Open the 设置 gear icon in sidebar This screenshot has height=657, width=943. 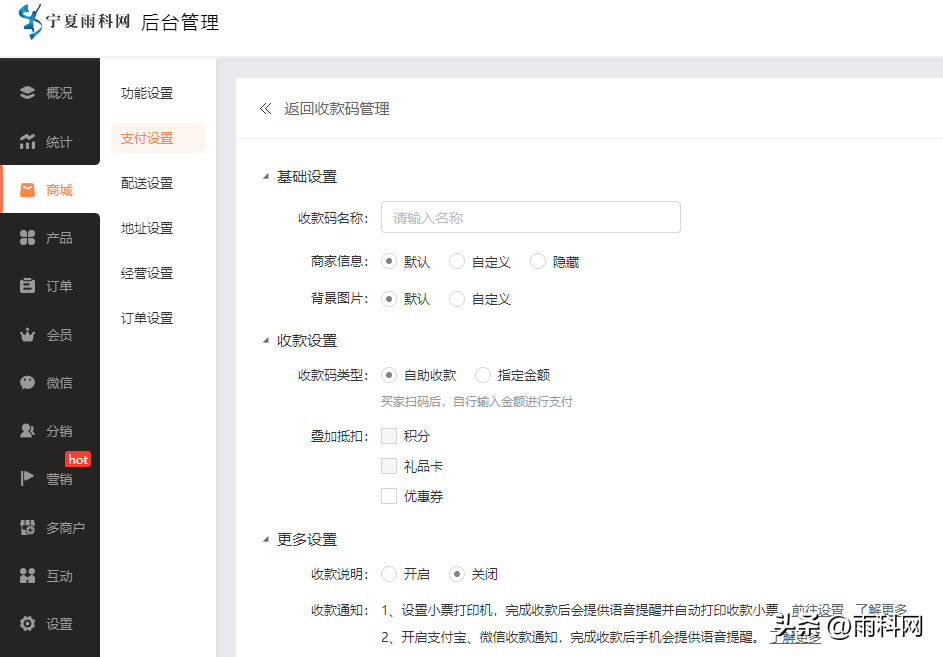pyautogui.click(x=28, y=624)
